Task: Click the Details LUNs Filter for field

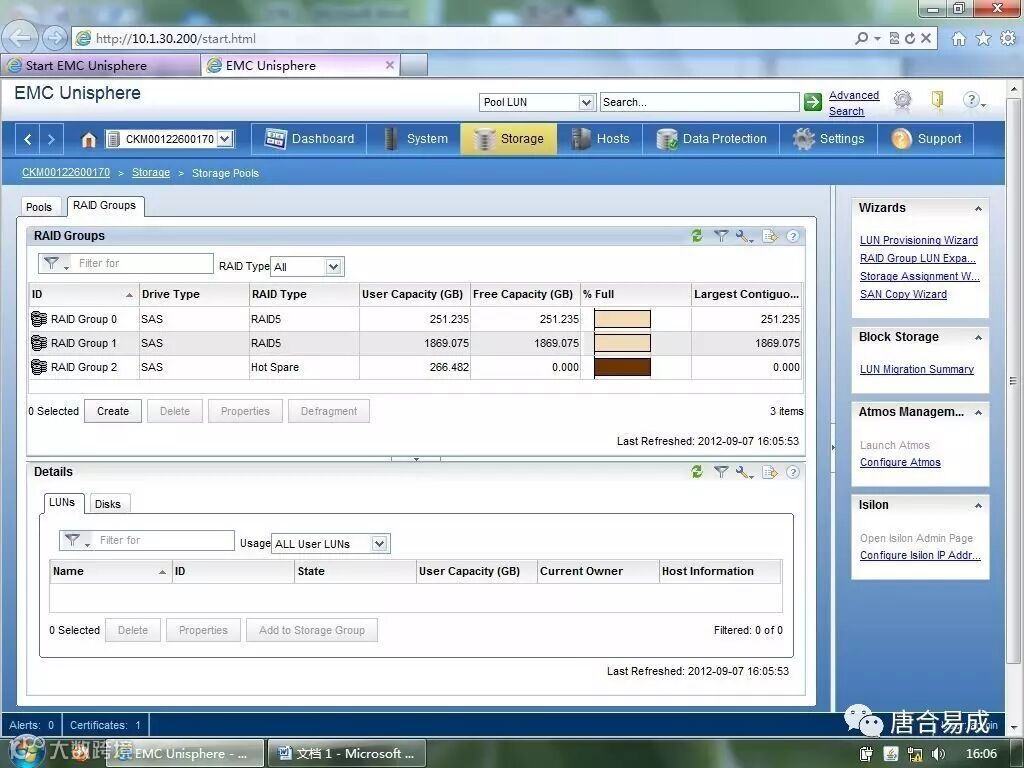Action: click(165, 540)
